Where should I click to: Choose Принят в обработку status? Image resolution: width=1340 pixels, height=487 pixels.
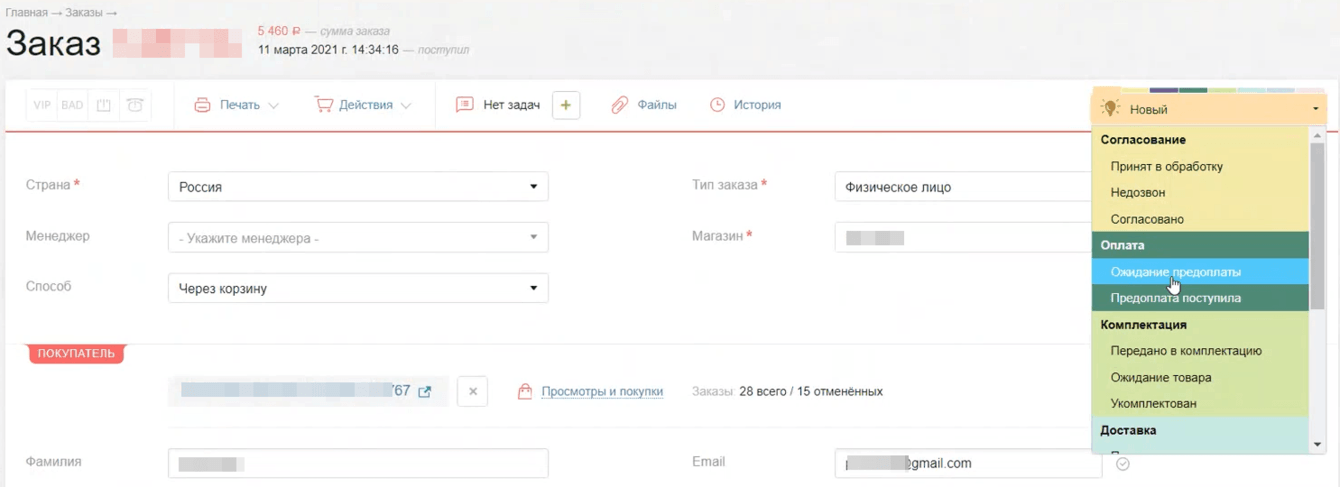click(1166, 167)
